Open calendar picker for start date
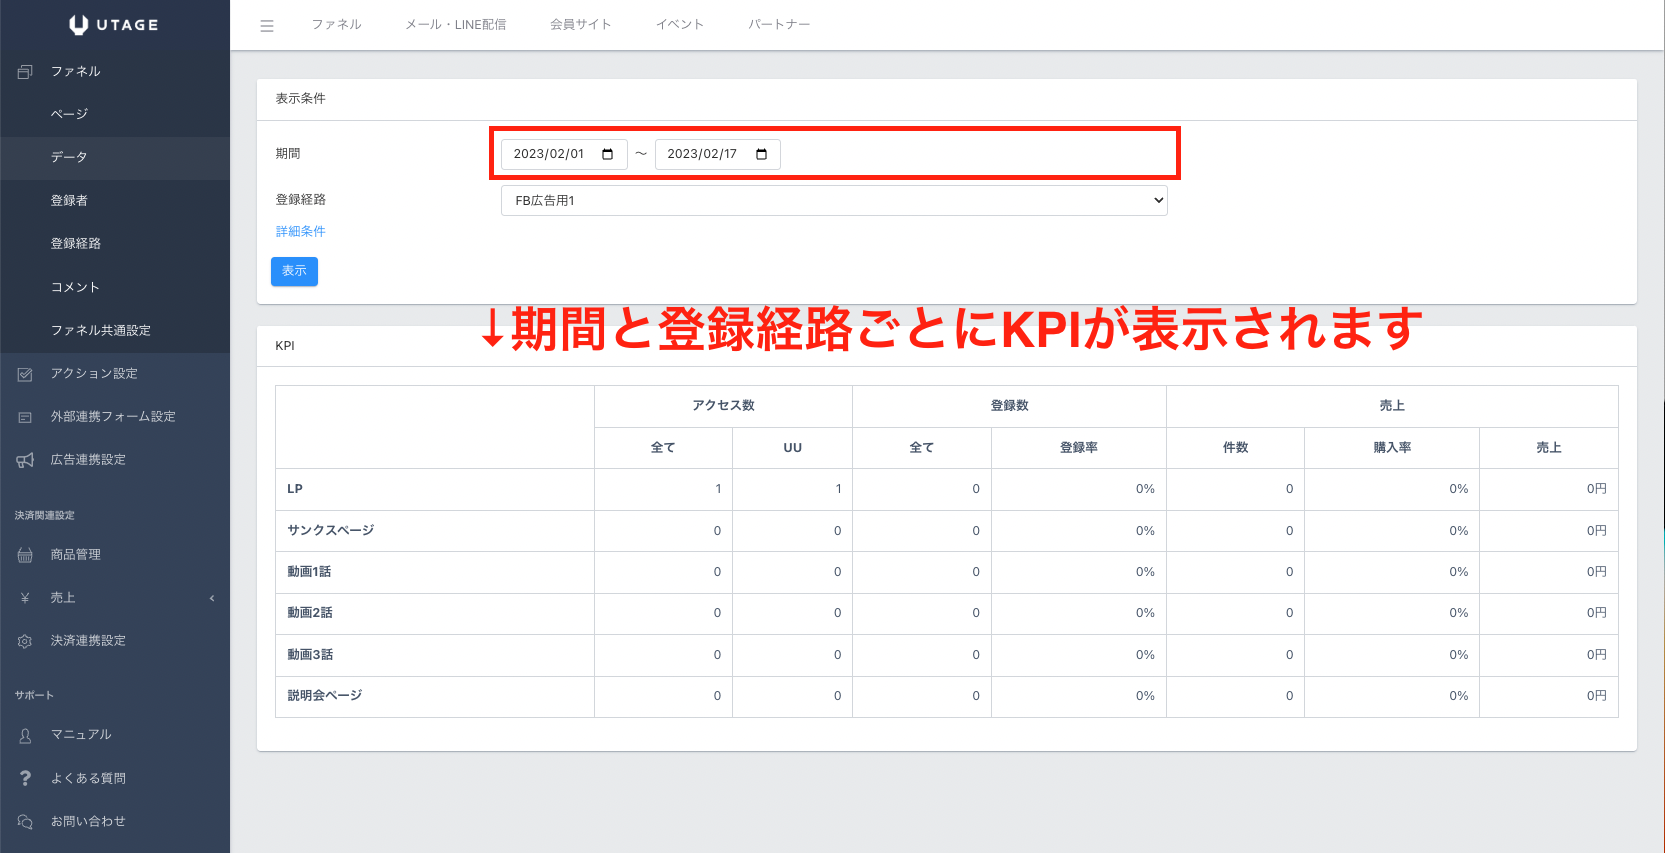1665x853 pixels. 607,154
